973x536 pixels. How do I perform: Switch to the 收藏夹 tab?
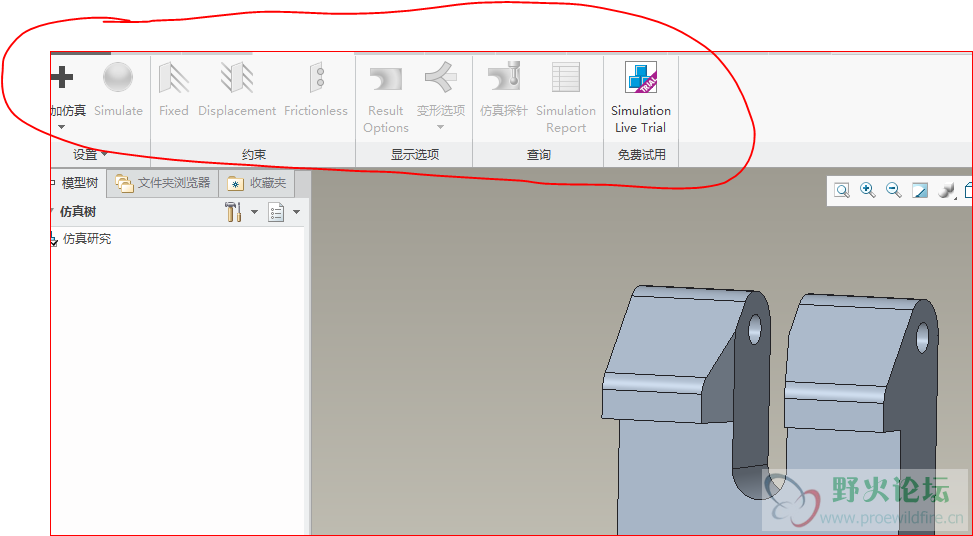257,184
